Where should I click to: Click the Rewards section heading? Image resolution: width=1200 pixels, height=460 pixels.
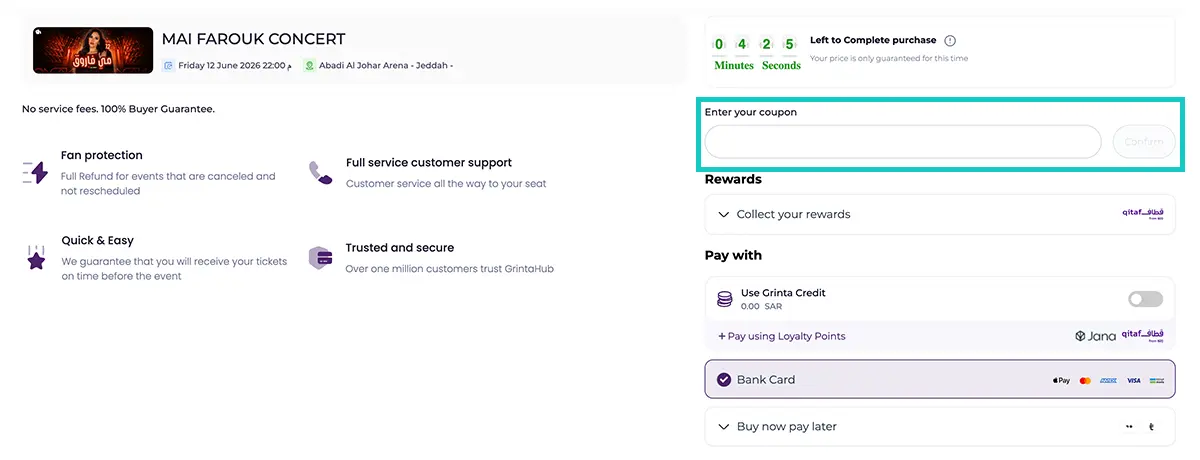coord(733,179)
